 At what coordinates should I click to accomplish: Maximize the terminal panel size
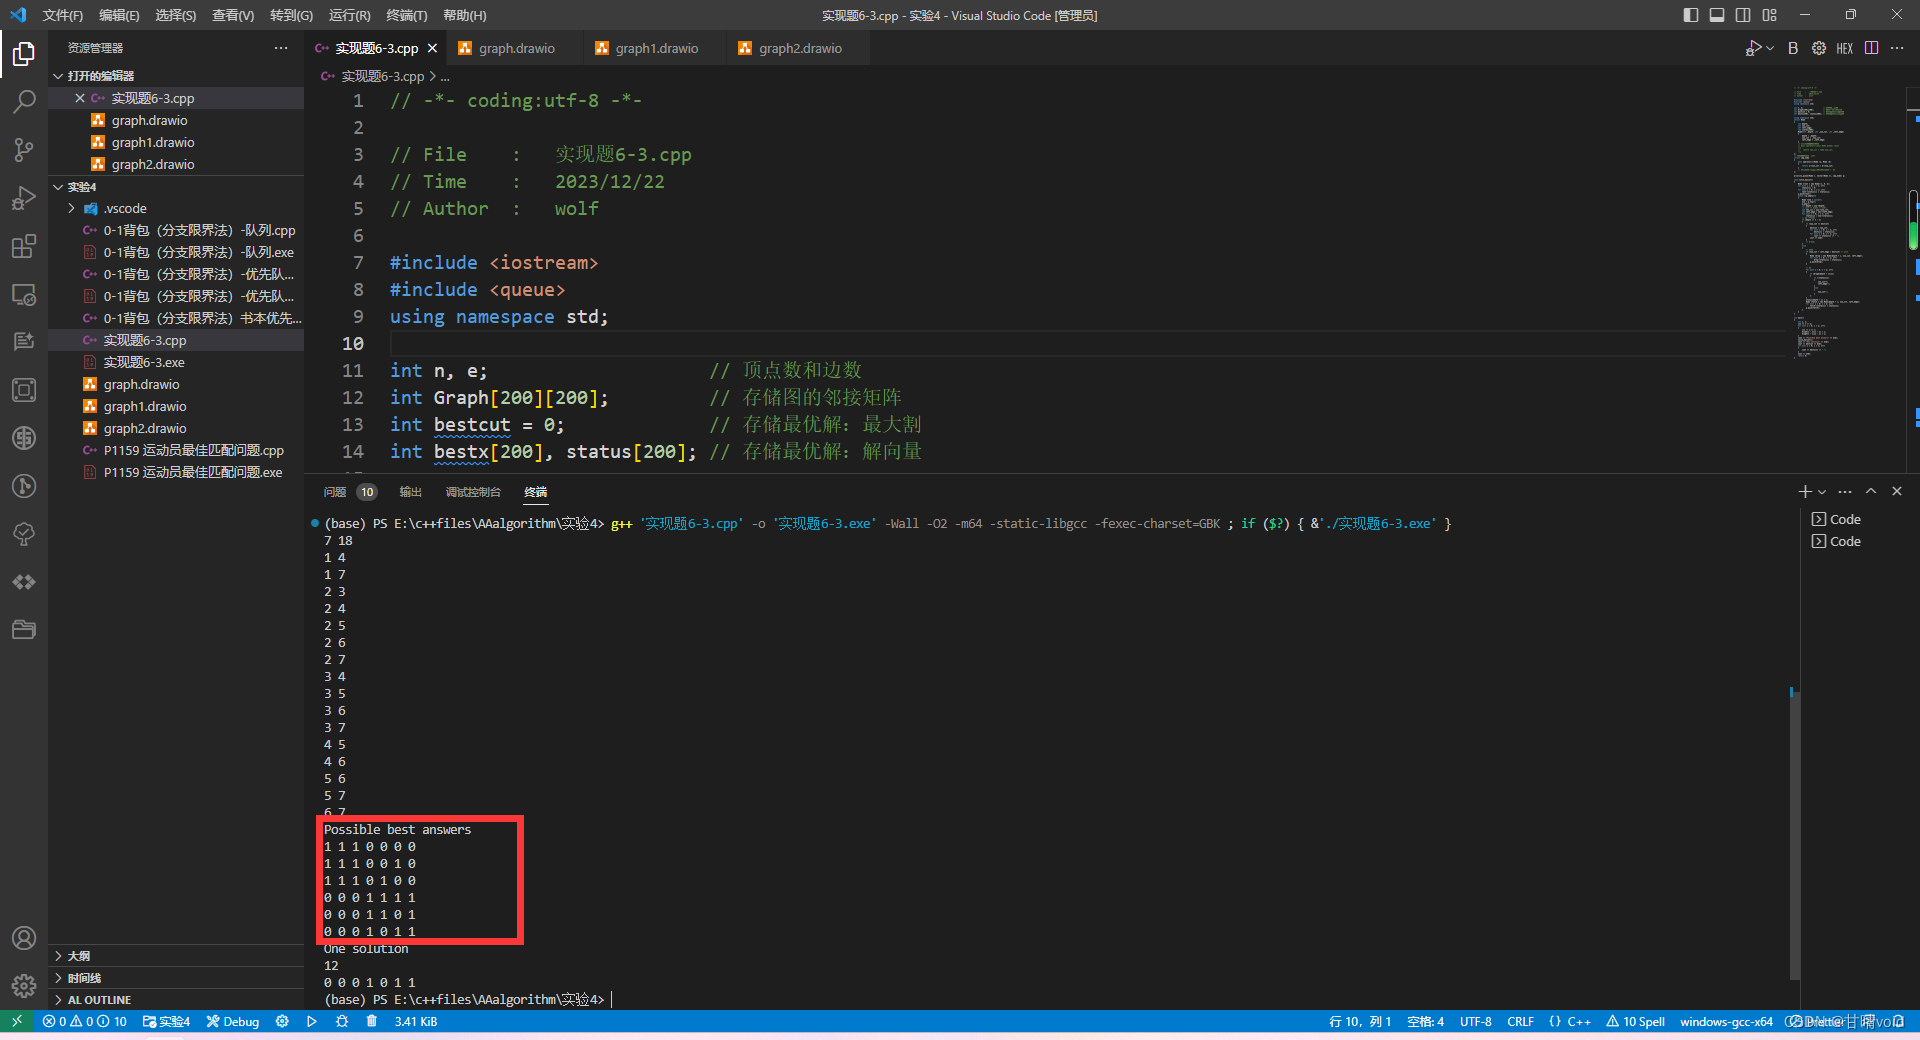tap(1871, 491)
